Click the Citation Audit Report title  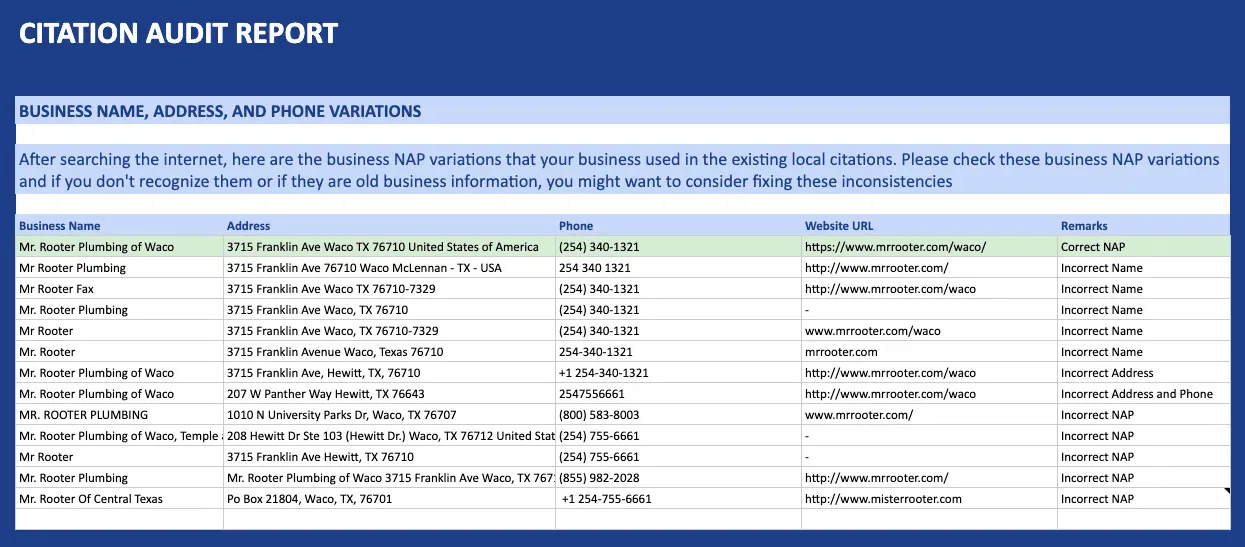(179, 33)
